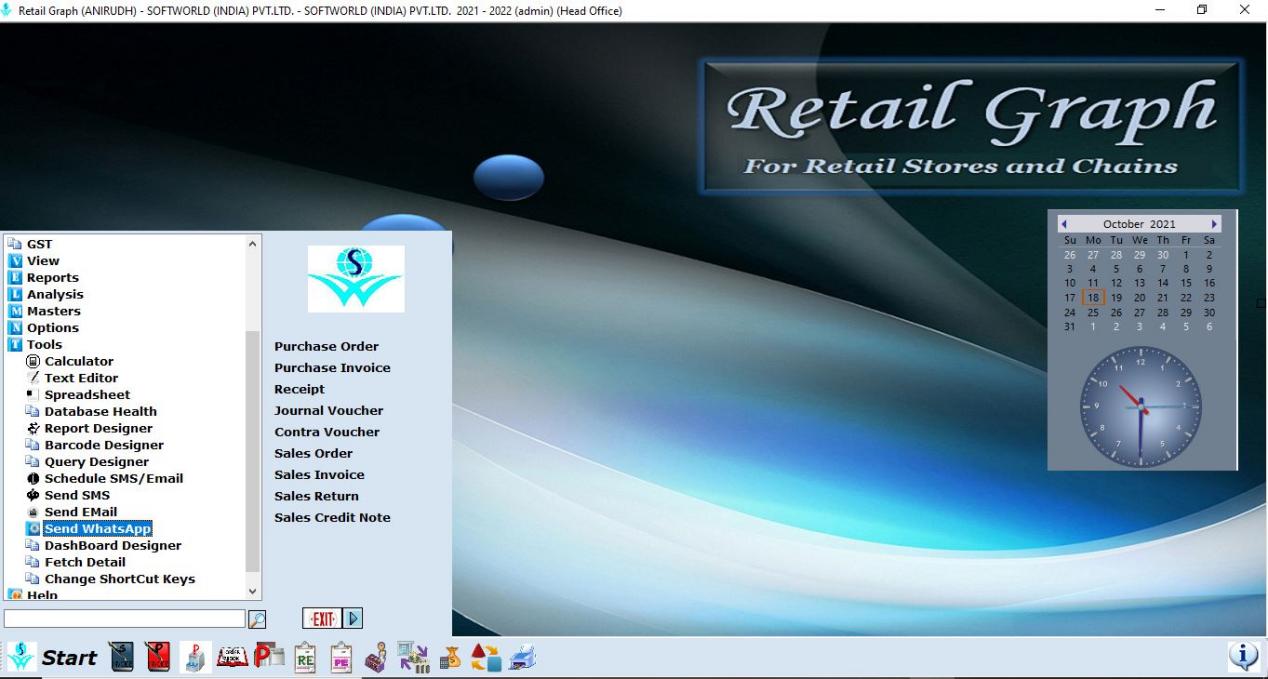
Task: Open the Sales Order link
Action: tap(314, 453)
